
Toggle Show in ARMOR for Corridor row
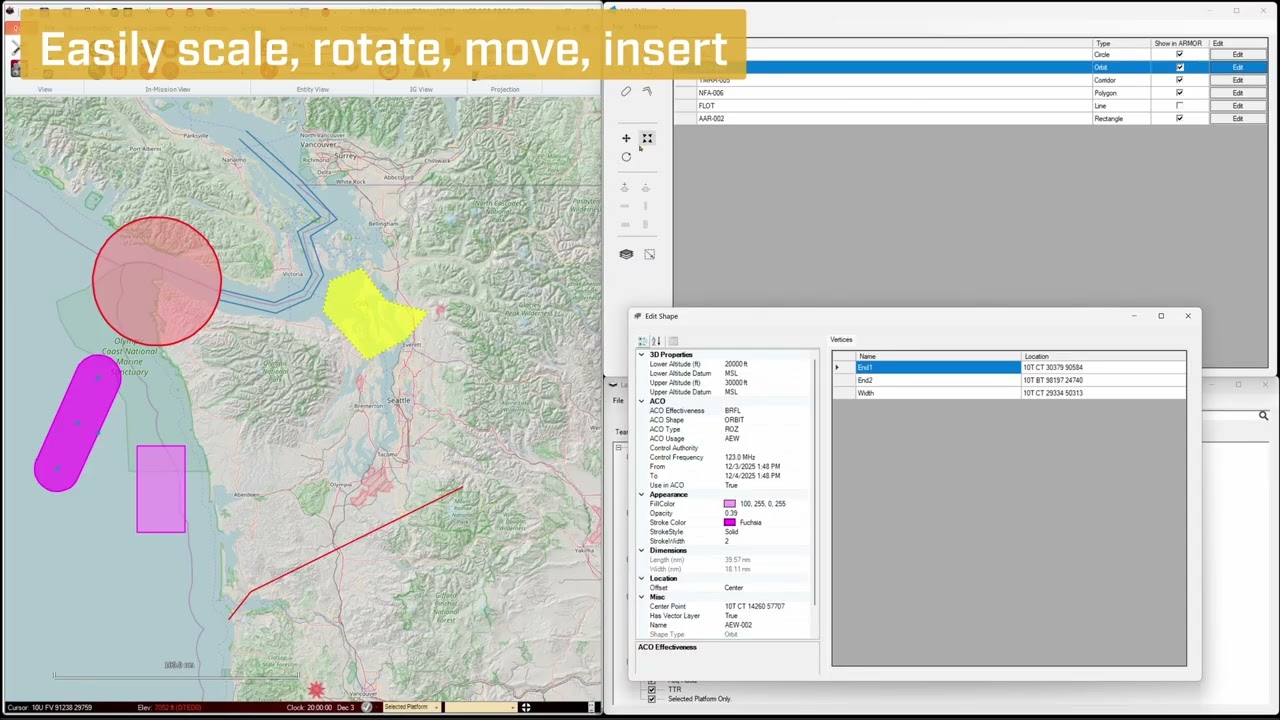coord(1179,80)
